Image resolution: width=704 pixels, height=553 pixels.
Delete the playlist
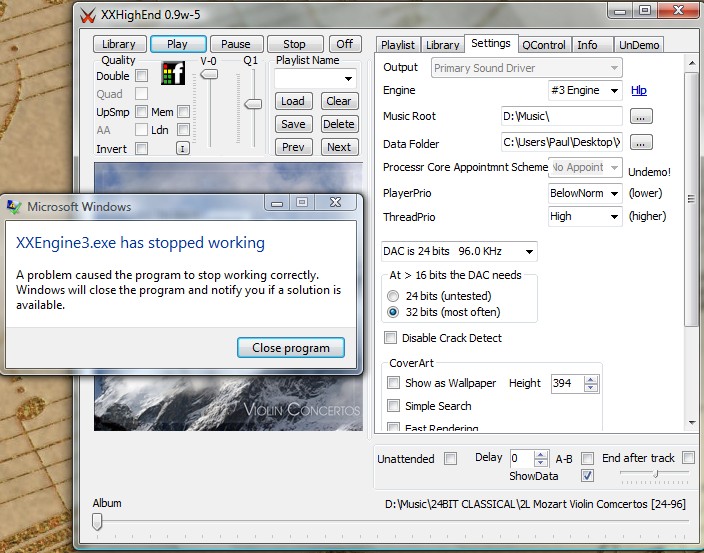click(339, 124)
